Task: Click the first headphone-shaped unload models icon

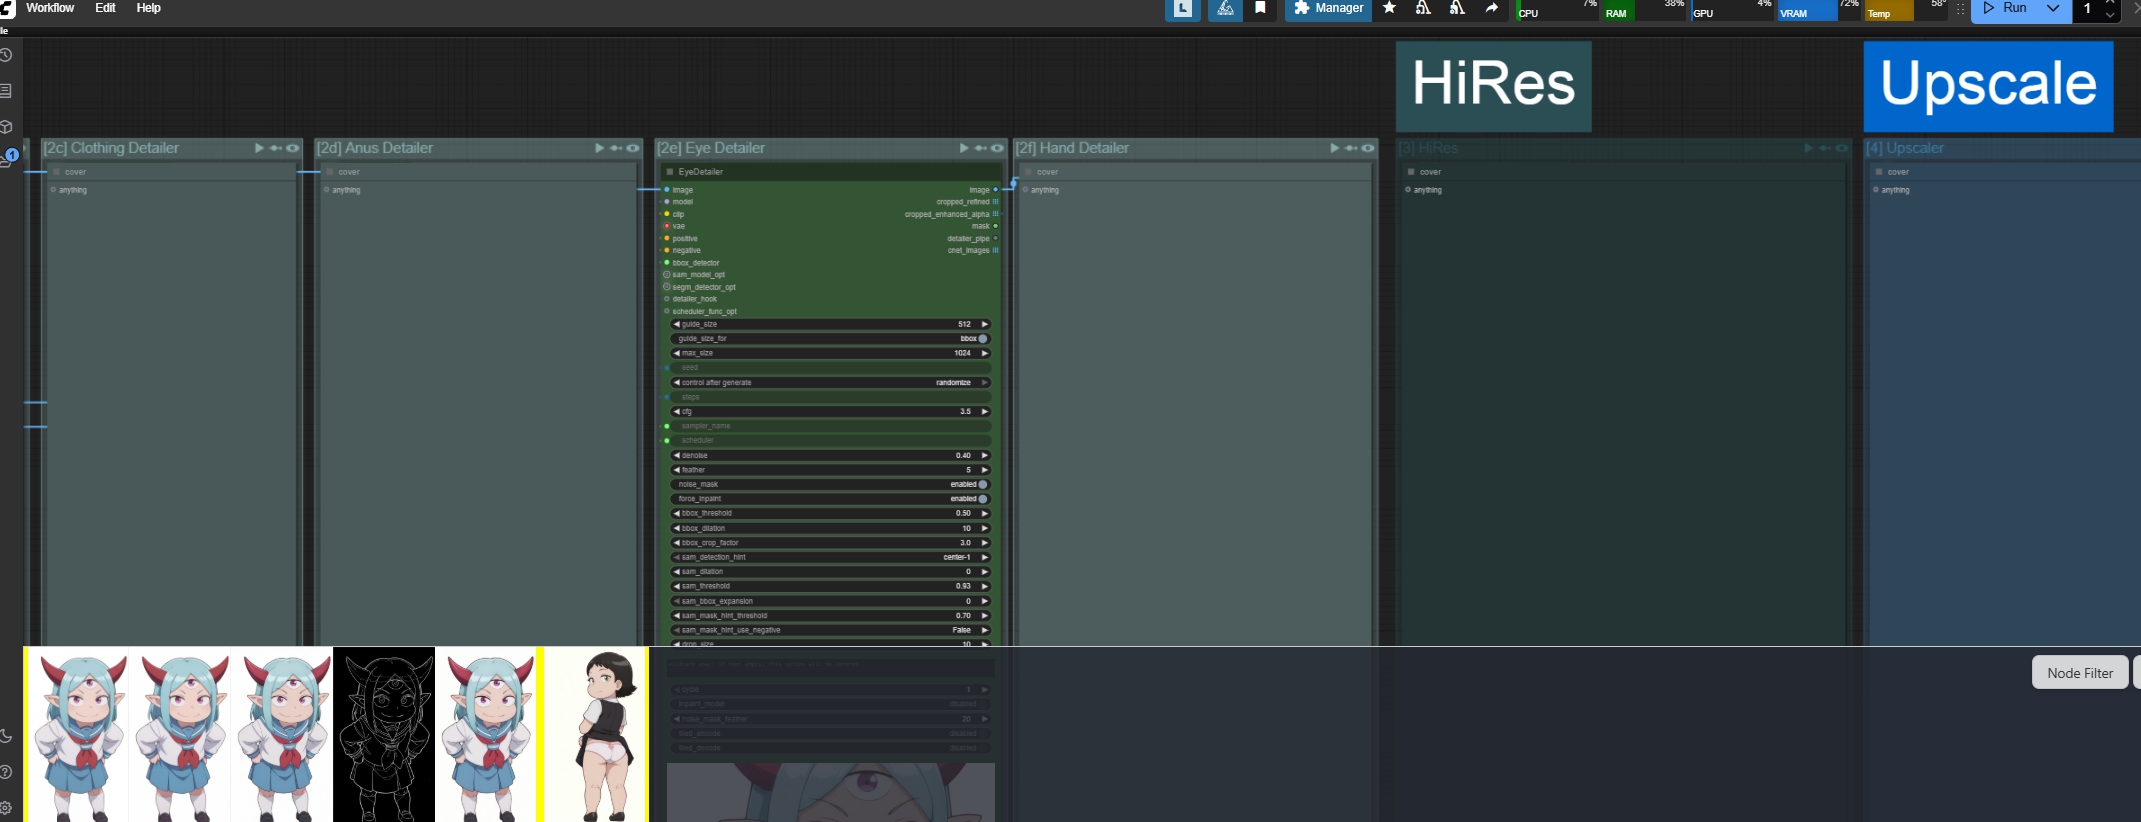Action: [x=1423, y=8]
